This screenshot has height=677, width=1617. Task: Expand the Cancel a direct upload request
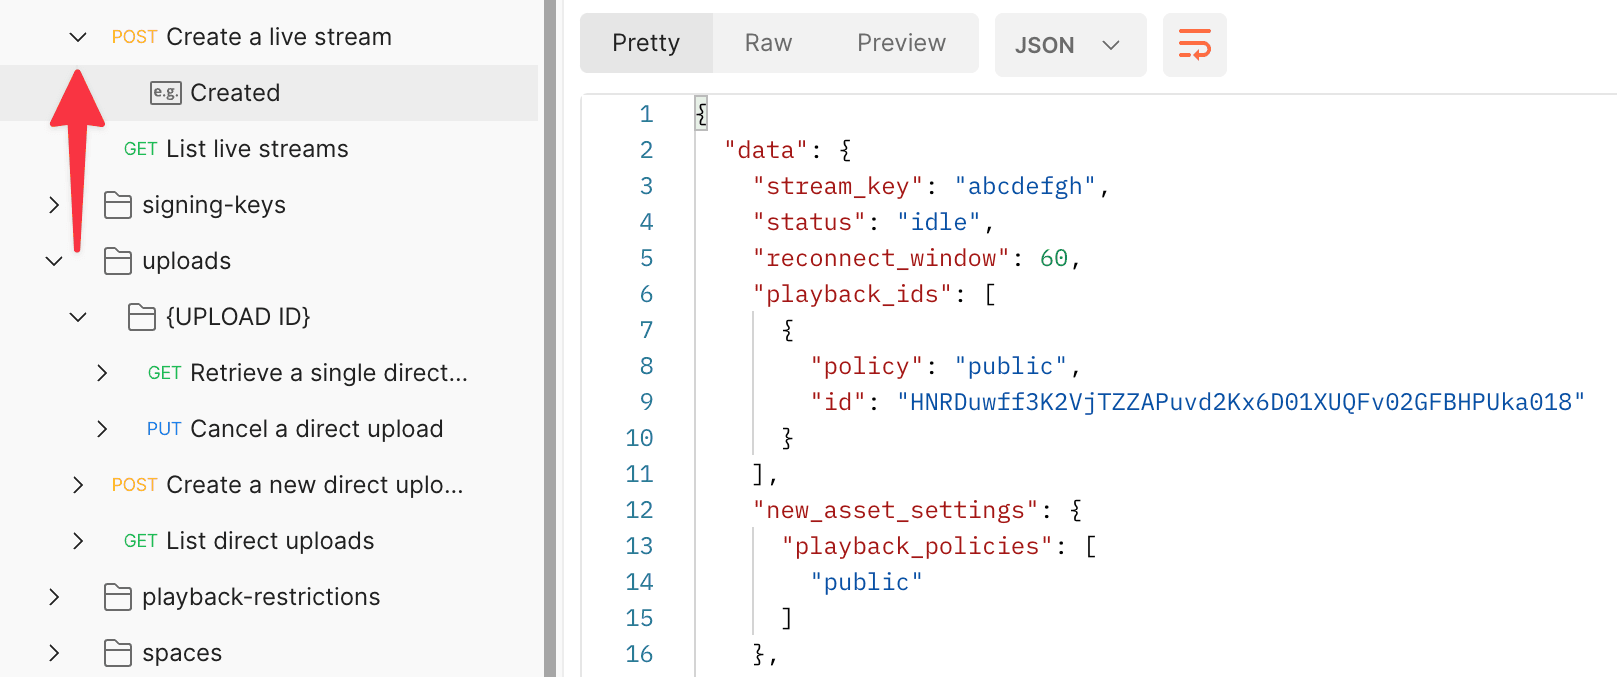(x=102, y=429)
